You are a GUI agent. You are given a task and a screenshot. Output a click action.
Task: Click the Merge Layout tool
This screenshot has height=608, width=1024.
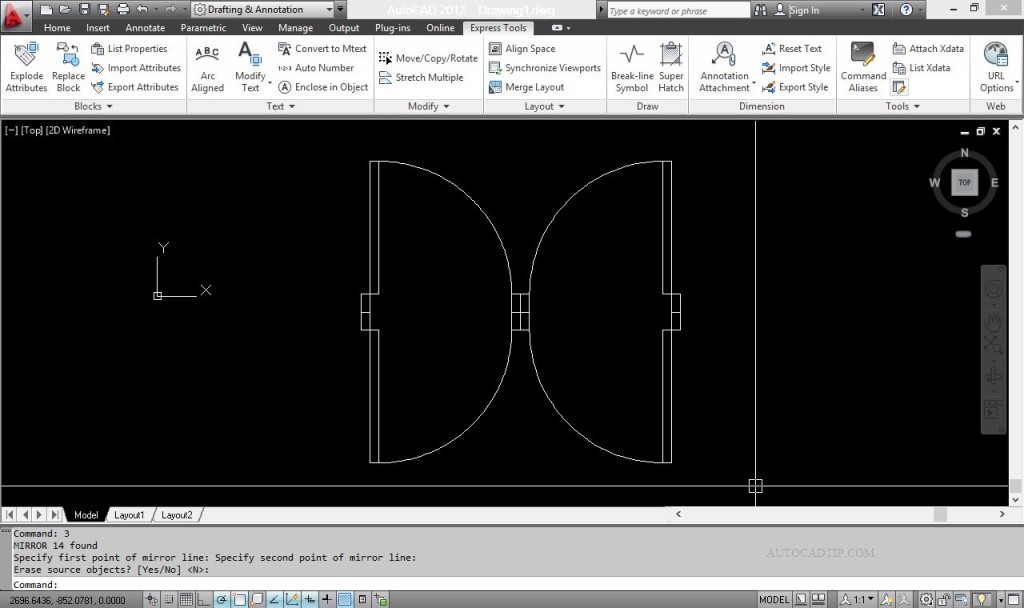[526, 87]
